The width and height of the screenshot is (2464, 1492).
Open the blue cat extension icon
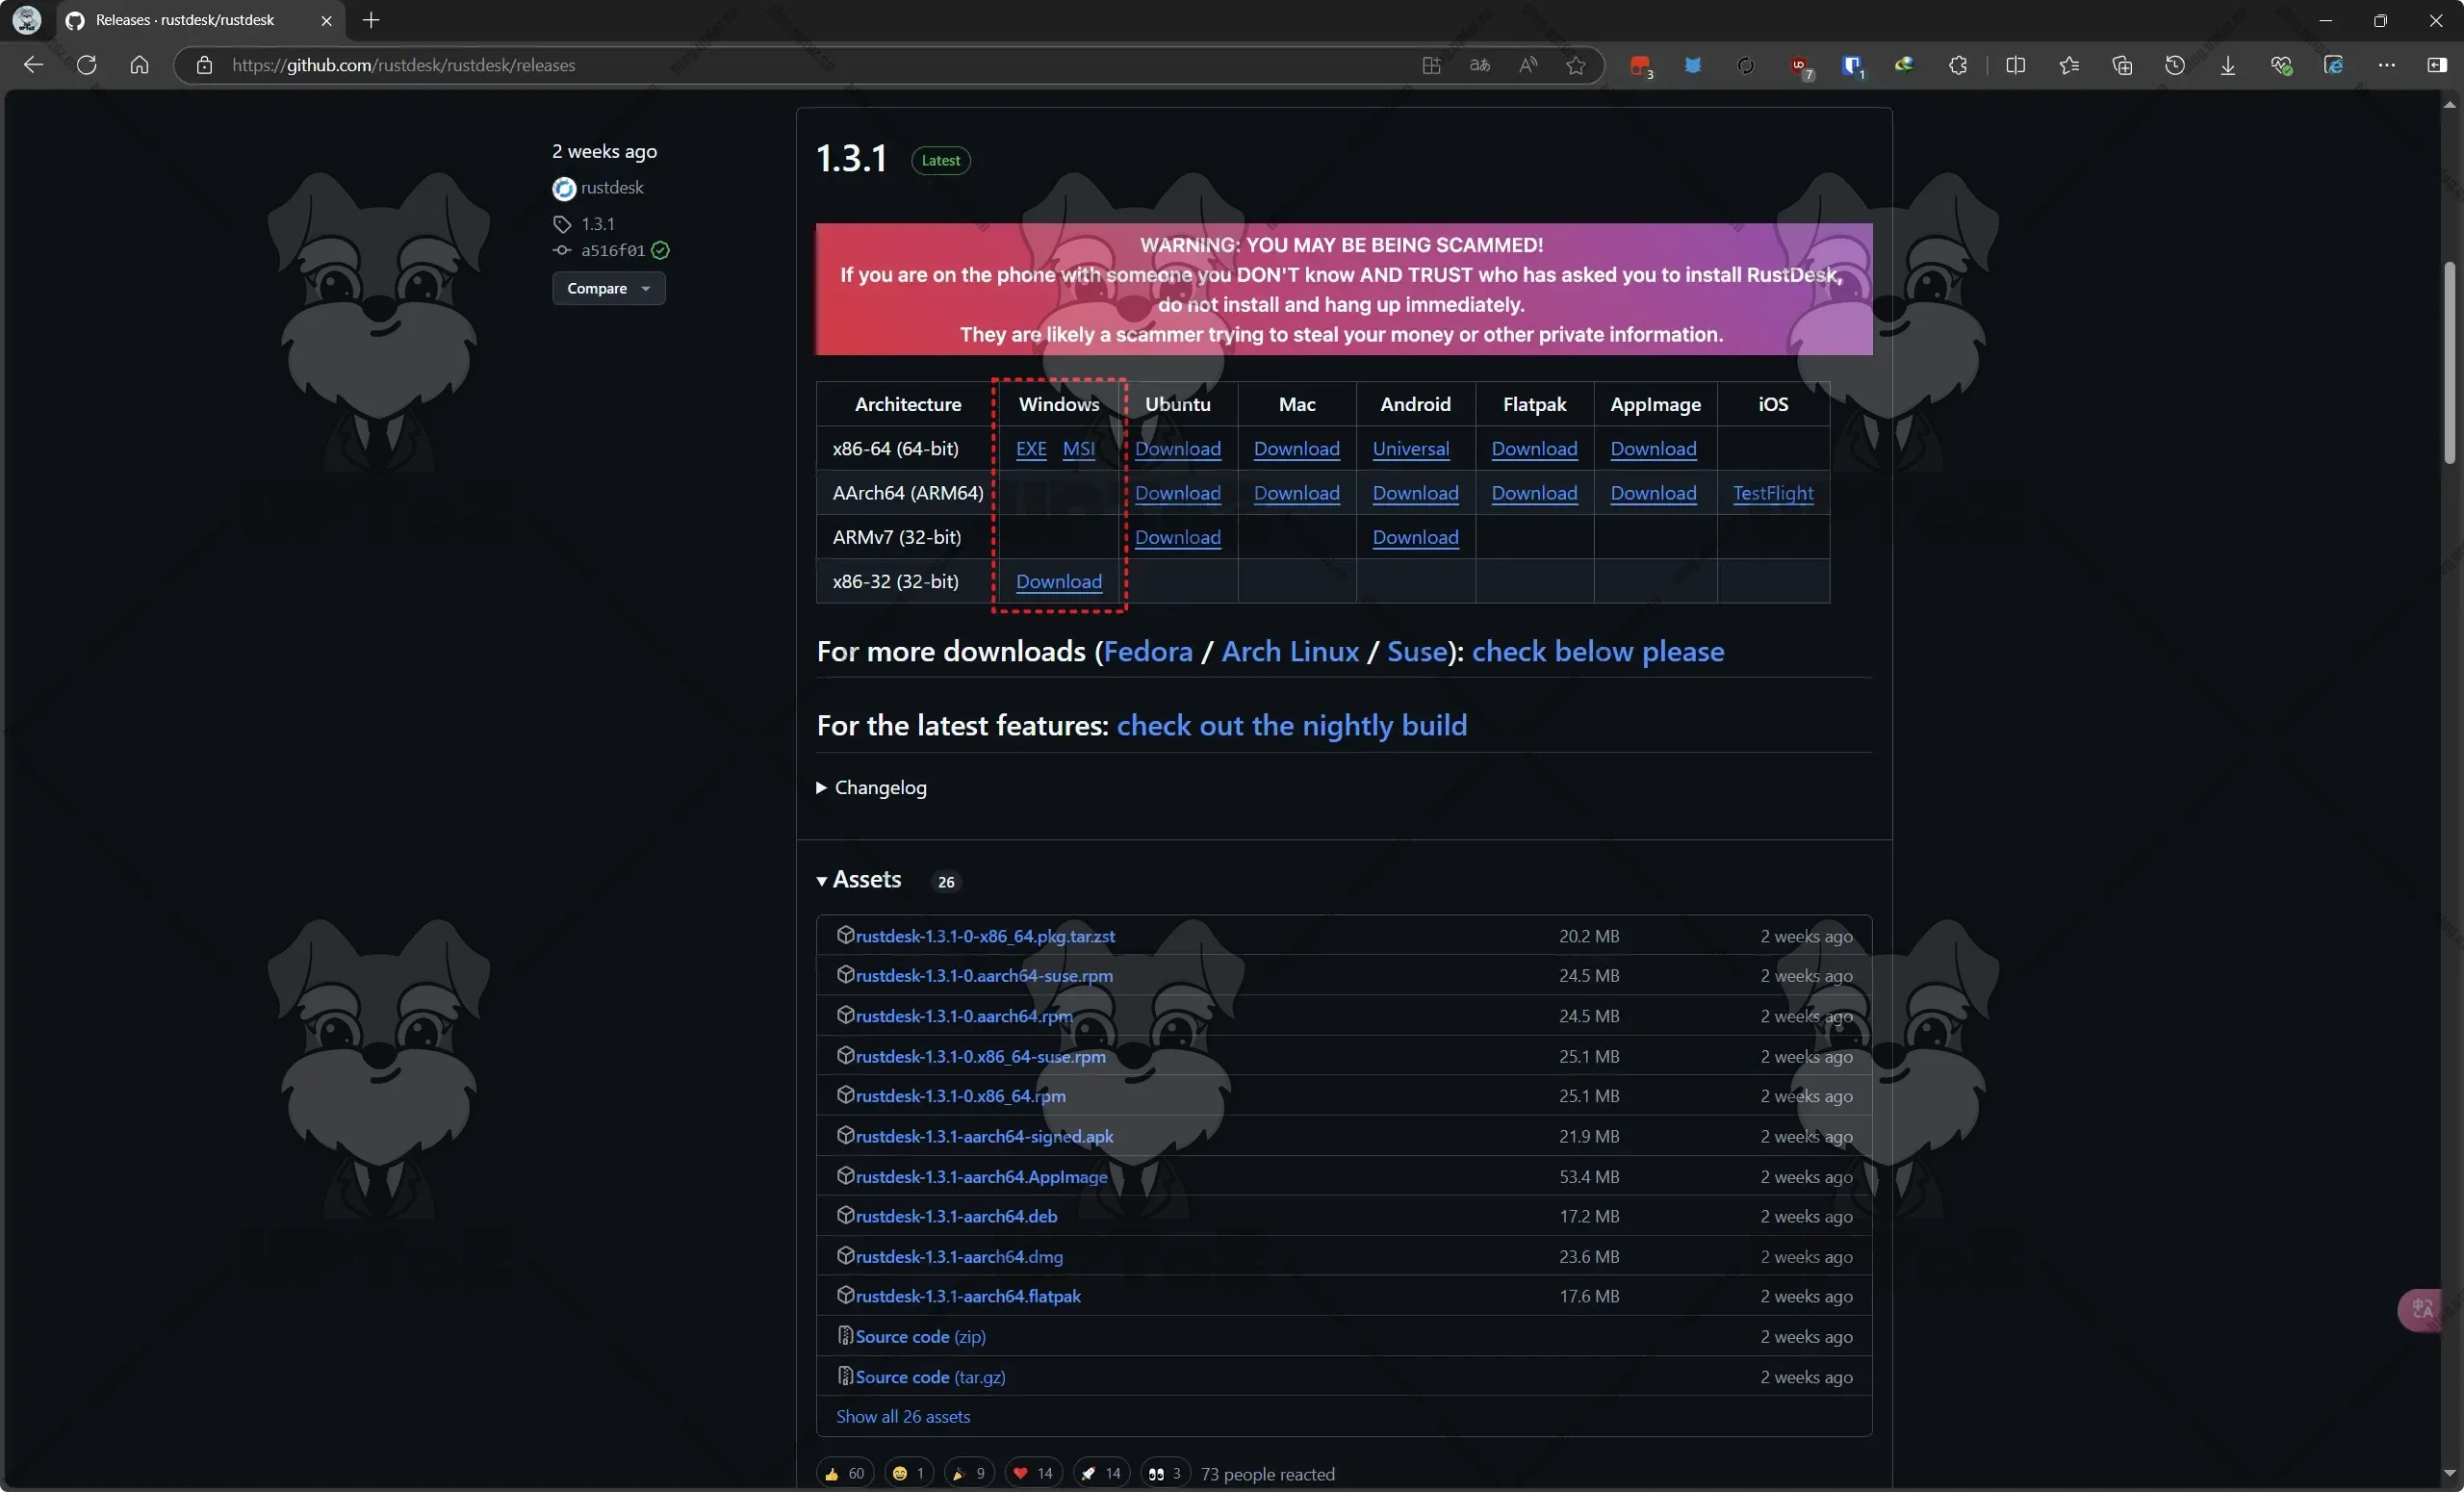coord(1693,65)
